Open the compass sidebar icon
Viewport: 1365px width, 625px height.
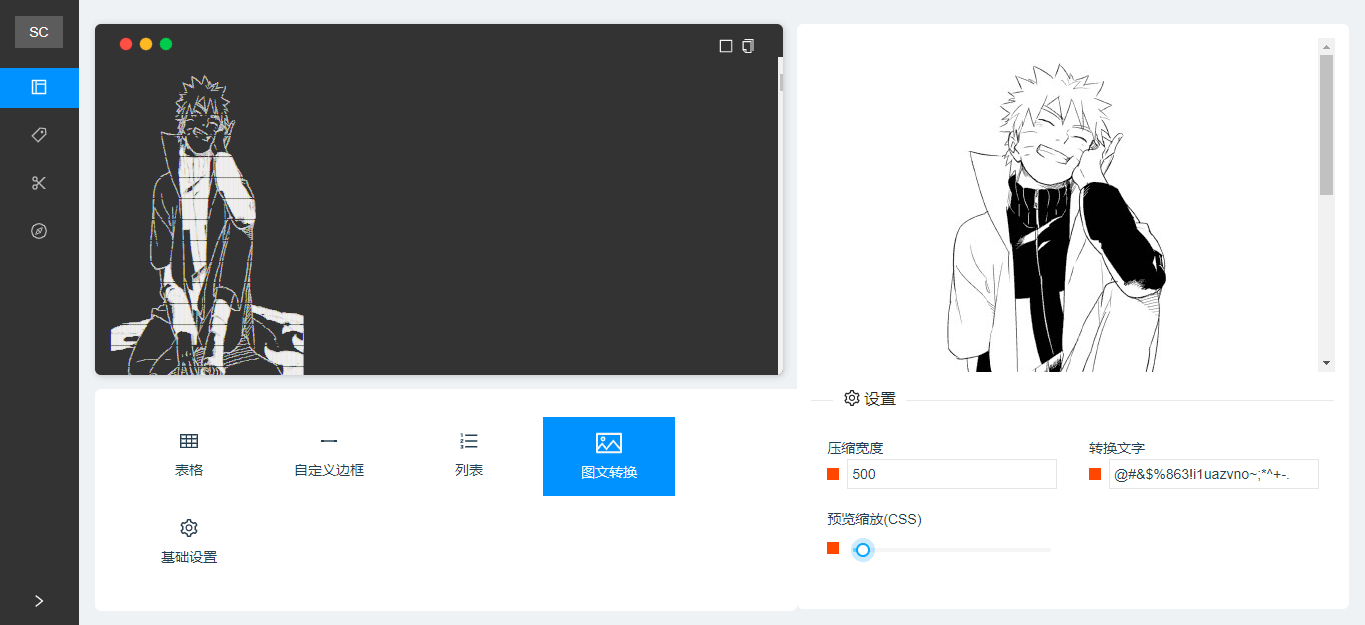[39, 231]
